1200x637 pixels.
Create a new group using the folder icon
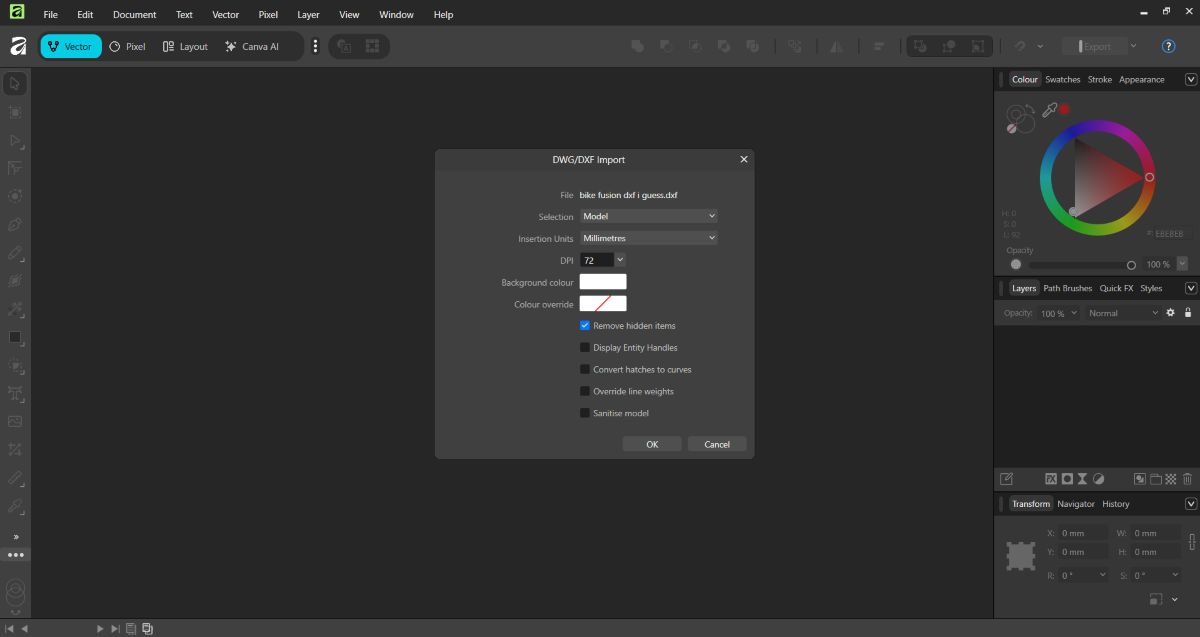click(1154, 479)
